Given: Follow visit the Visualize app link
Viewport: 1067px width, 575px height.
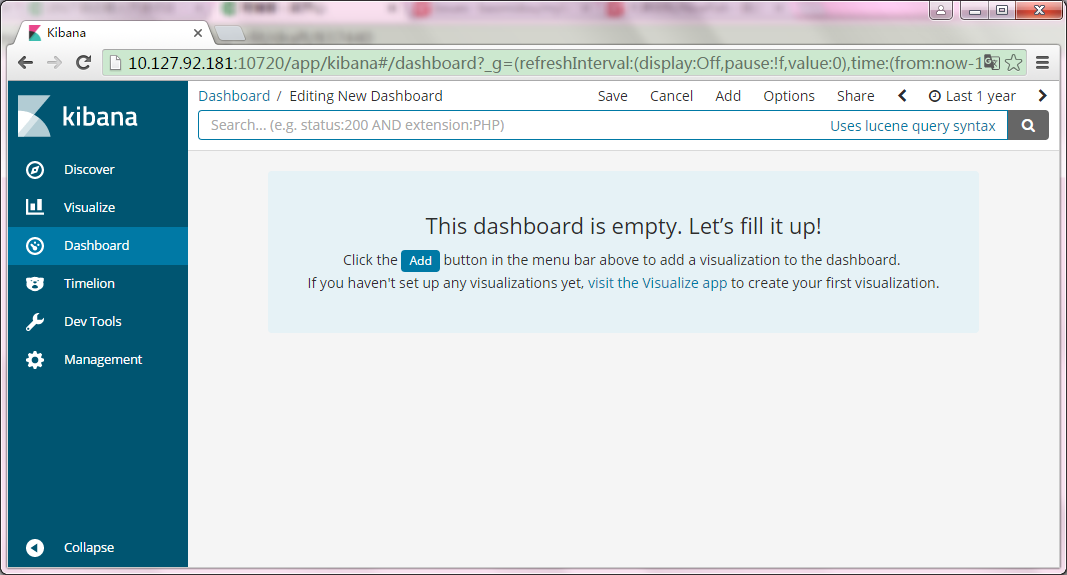Looking at the screenshot, I should 657,283.
